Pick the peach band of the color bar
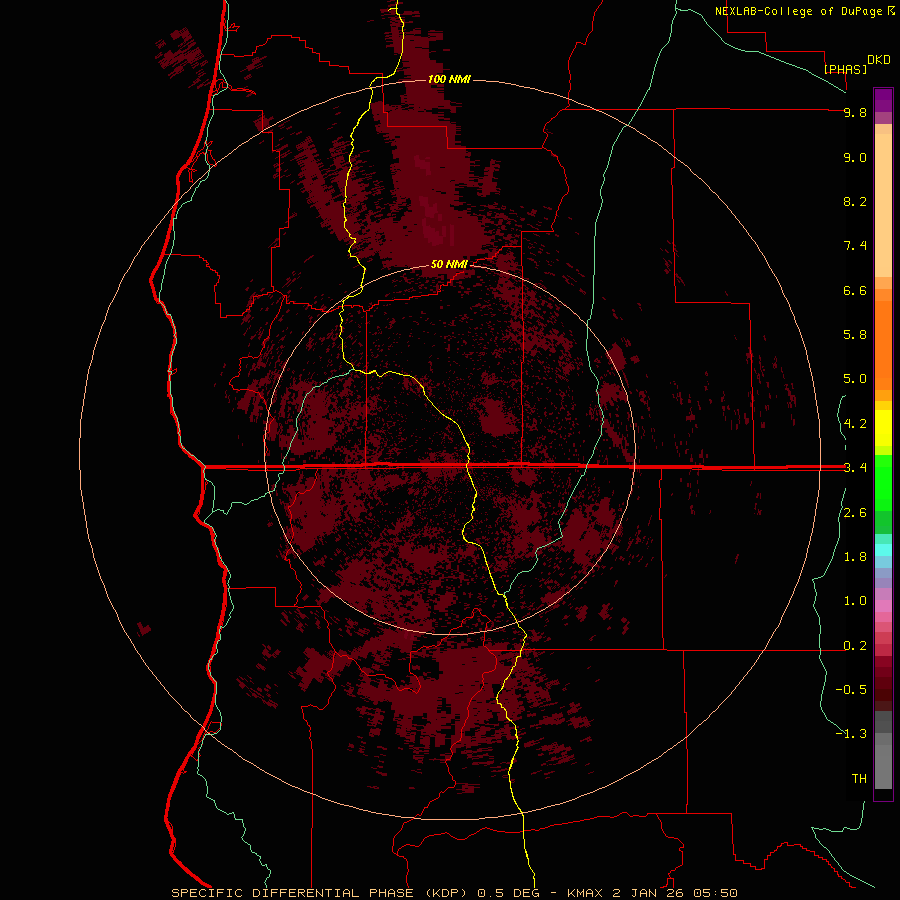 coord(883,205)
